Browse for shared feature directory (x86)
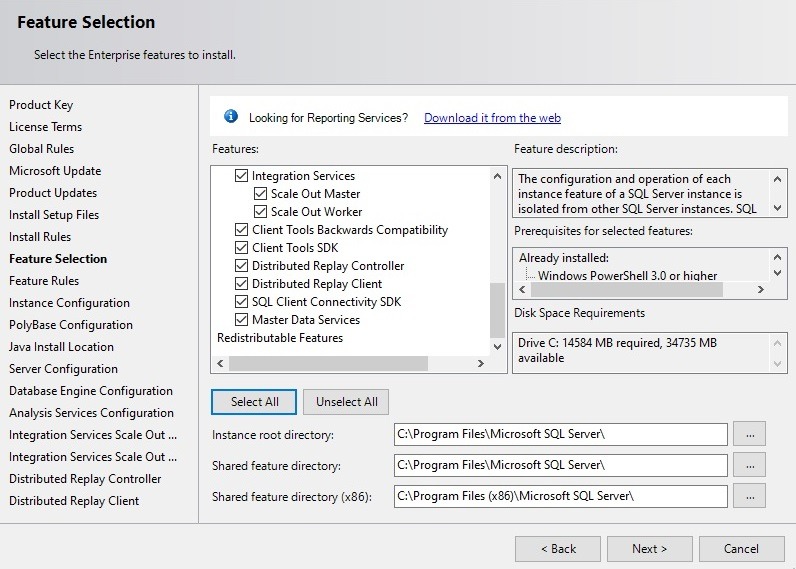 [x=749, y=496]
